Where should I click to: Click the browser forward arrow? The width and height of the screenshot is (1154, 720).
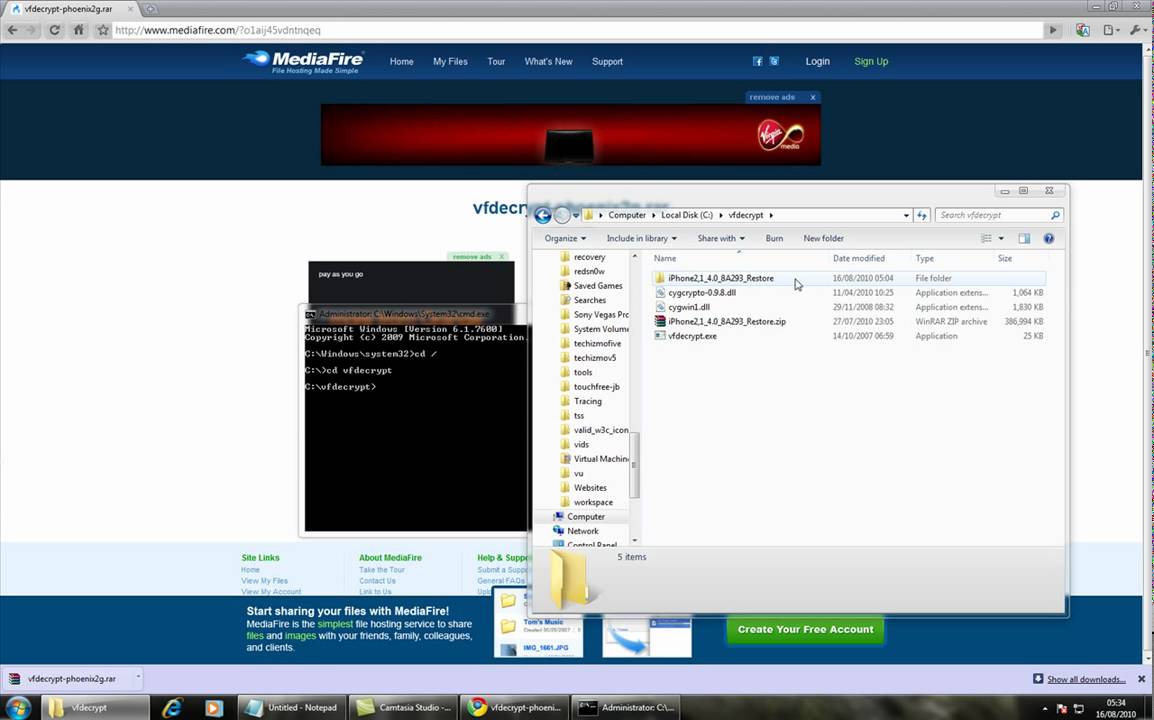coord(32,30)
